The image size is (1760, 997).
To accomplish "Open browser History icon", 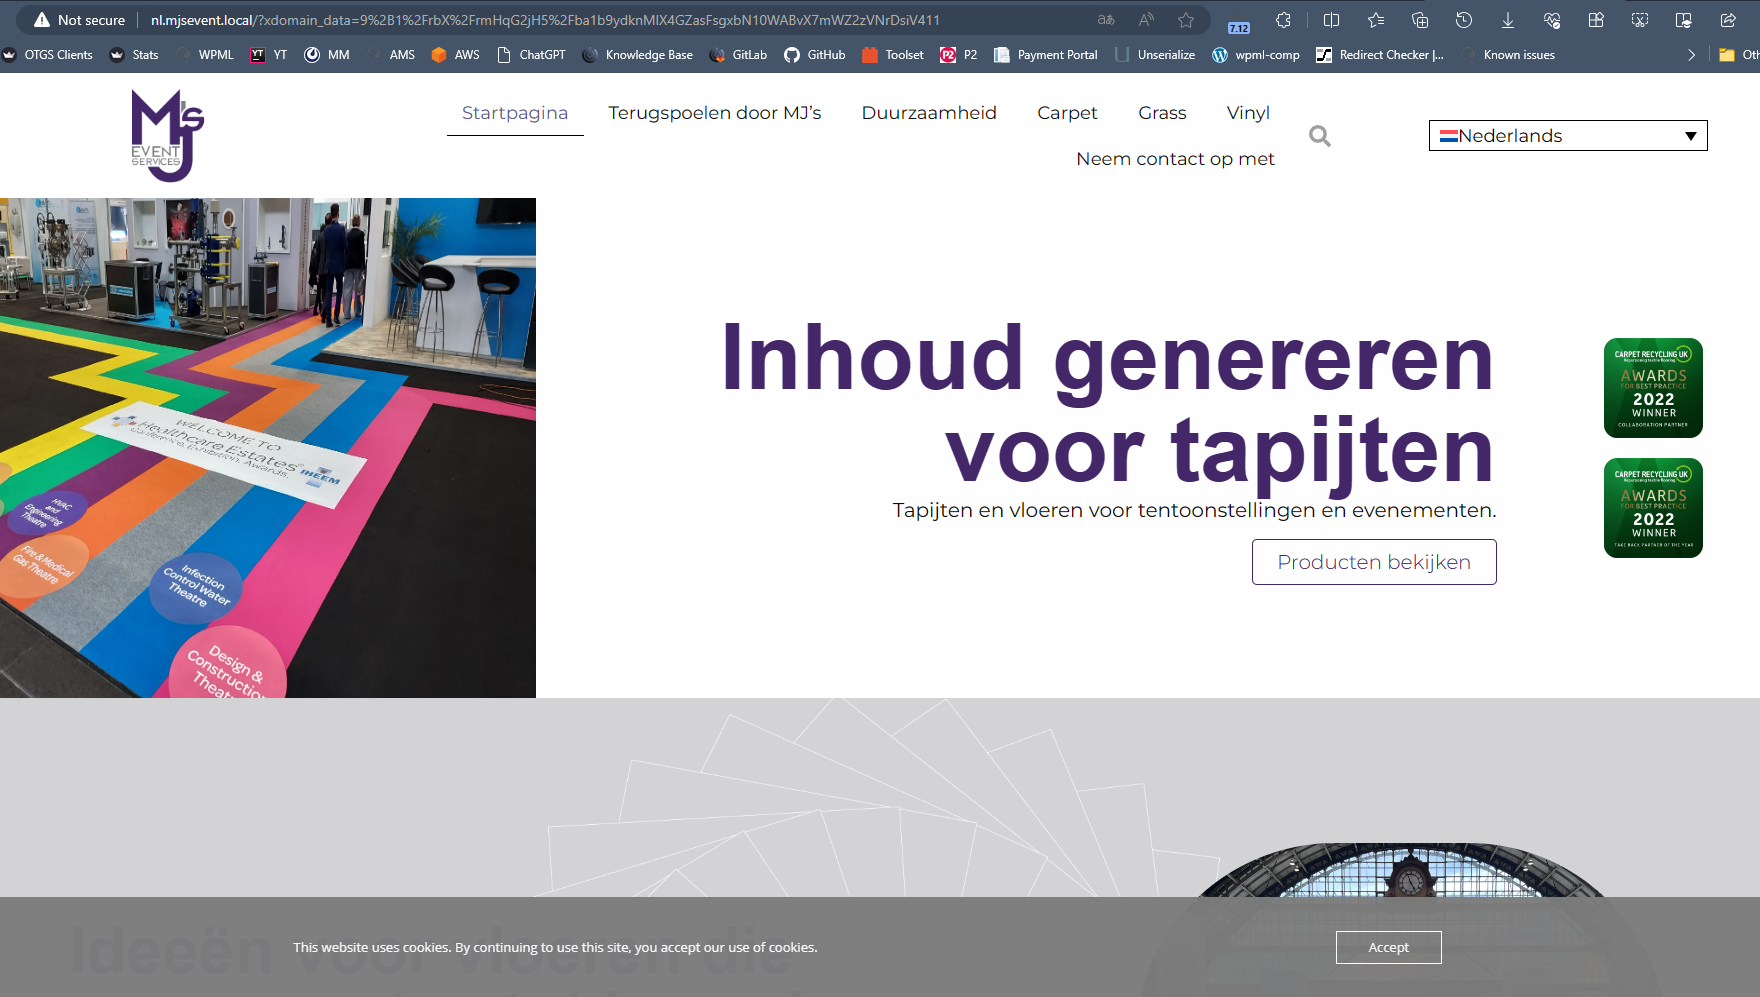I will click(1464, 20).
